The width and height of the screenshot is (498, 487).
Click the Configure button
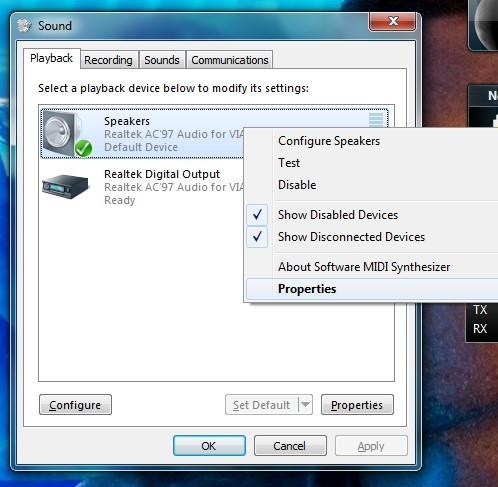[x=75, y=405]
